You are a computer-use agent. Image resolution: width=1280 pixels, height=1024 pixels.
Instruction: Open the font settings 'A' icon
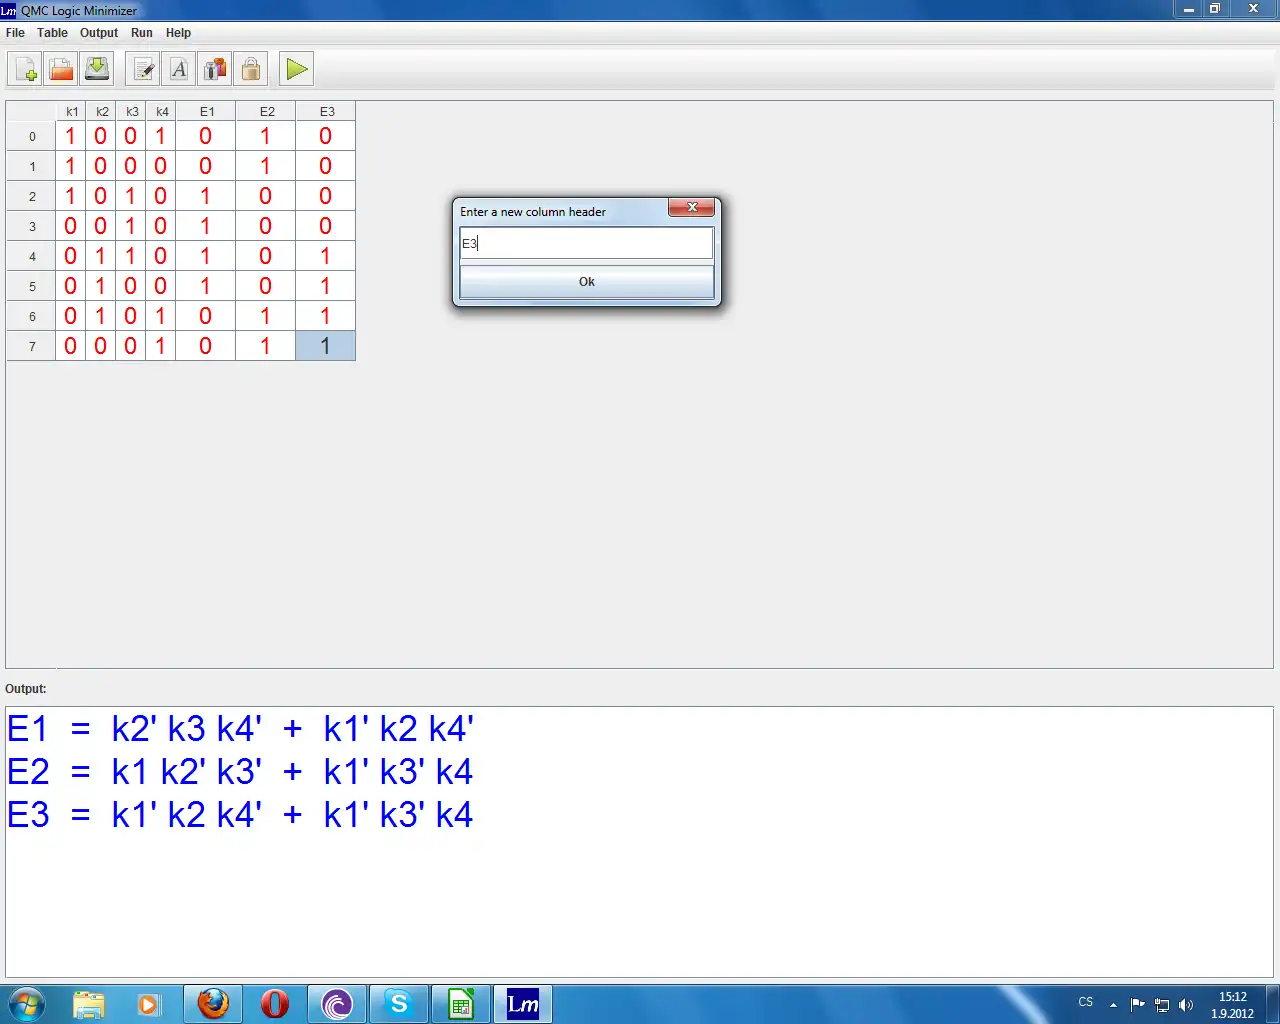coord(179,69)
